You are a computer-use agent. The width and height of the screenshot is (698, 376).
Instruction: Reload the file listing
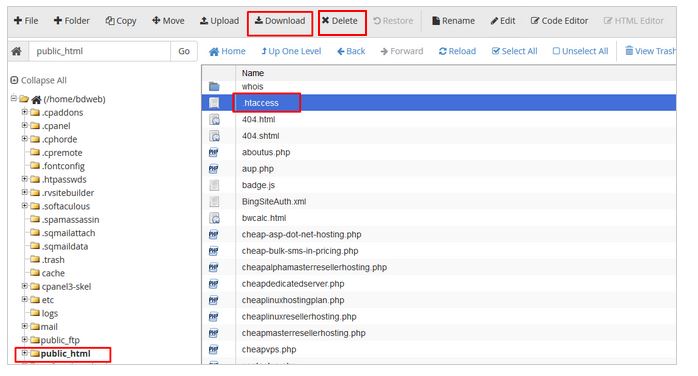click(457, 52)
